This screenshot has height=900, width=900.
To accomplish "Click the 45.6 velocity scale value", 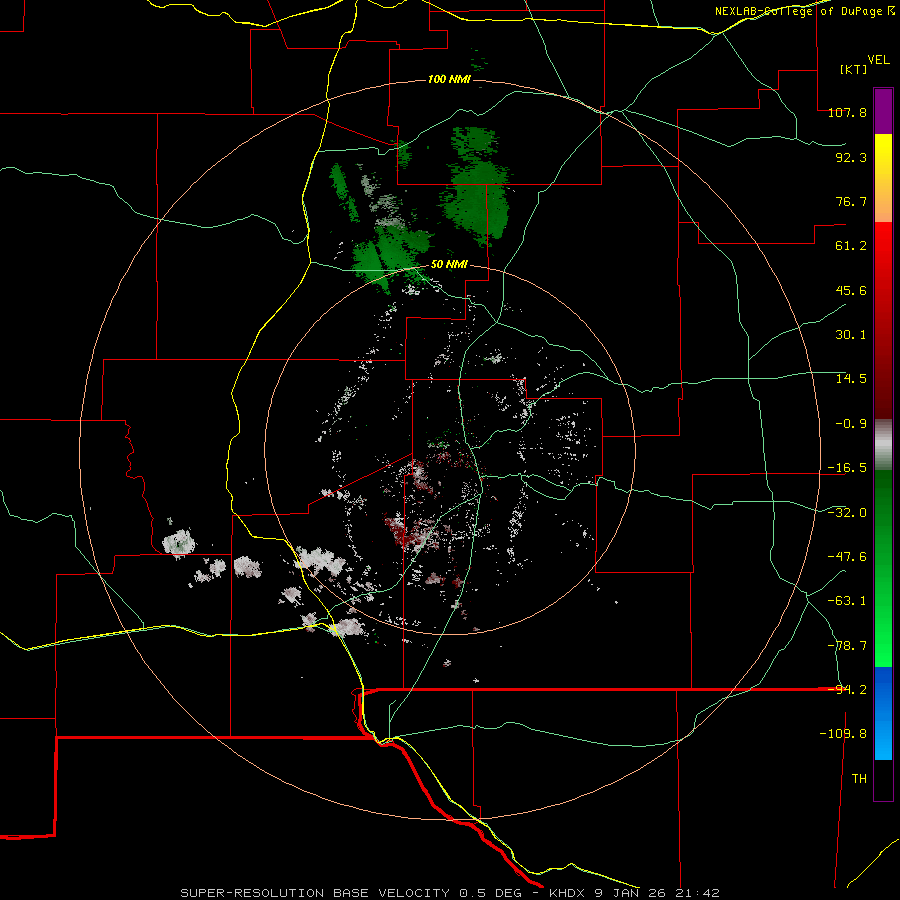I will point(851,290).
